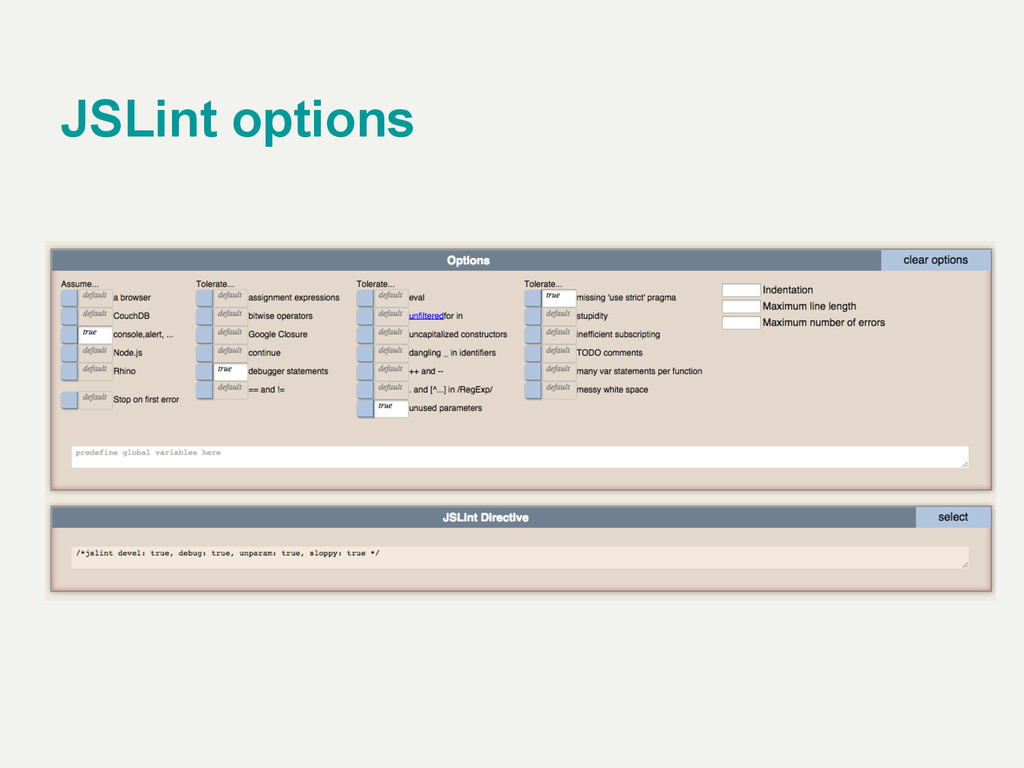Click the /*jslint directive text area
Viewport: 1024px width, 768px height.
pos(520,557)
